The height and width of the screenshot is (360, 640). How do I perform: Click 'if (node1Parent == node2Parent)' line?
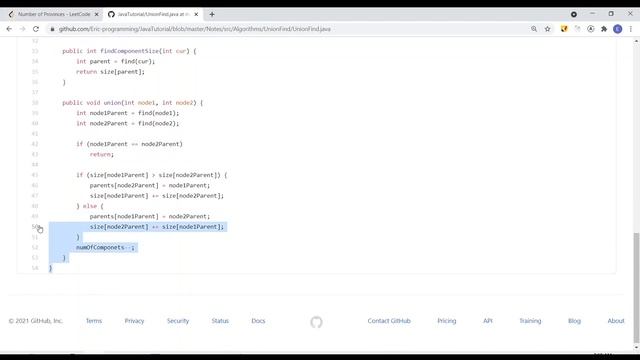[129, 144]
